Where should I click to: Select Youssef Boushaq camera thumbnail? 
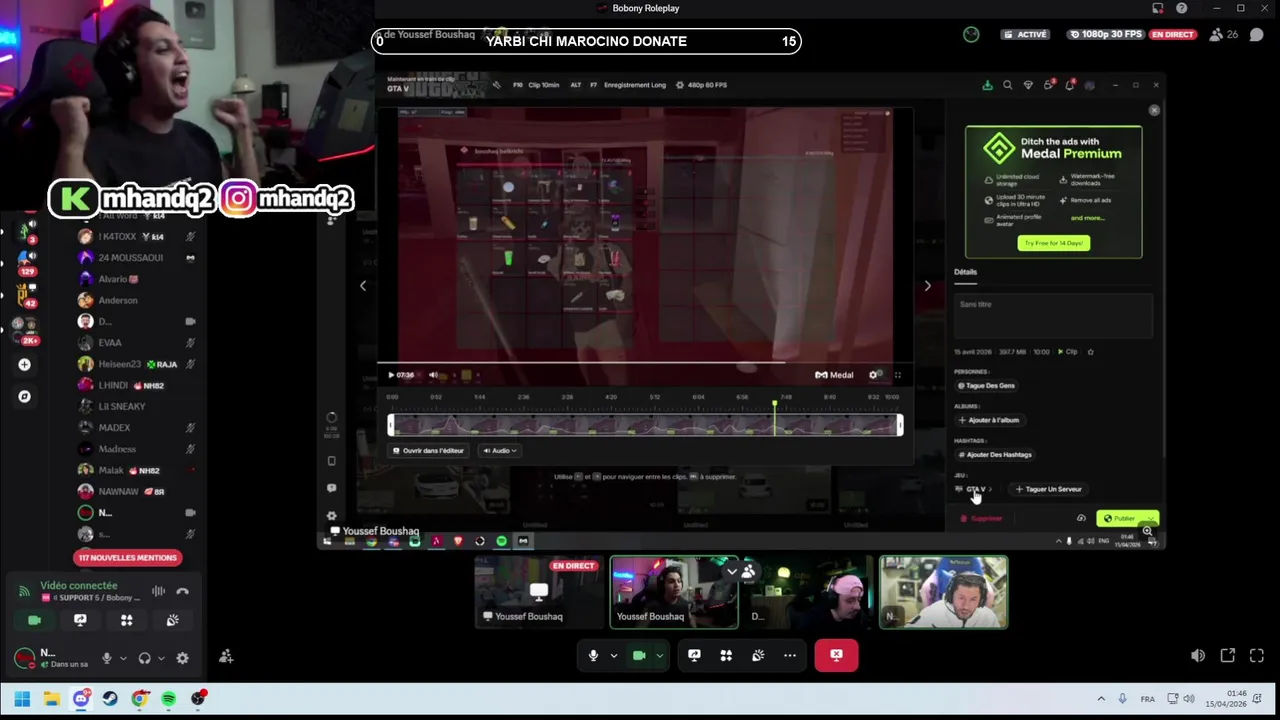[674, 592]
